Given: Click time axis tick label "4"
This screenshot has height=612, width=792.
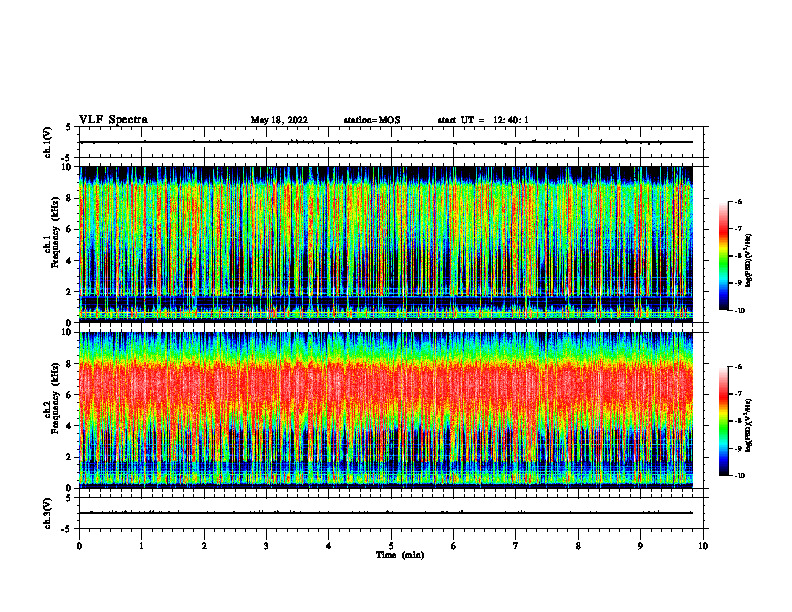Looking at the screenshot, I should (329, 546).
